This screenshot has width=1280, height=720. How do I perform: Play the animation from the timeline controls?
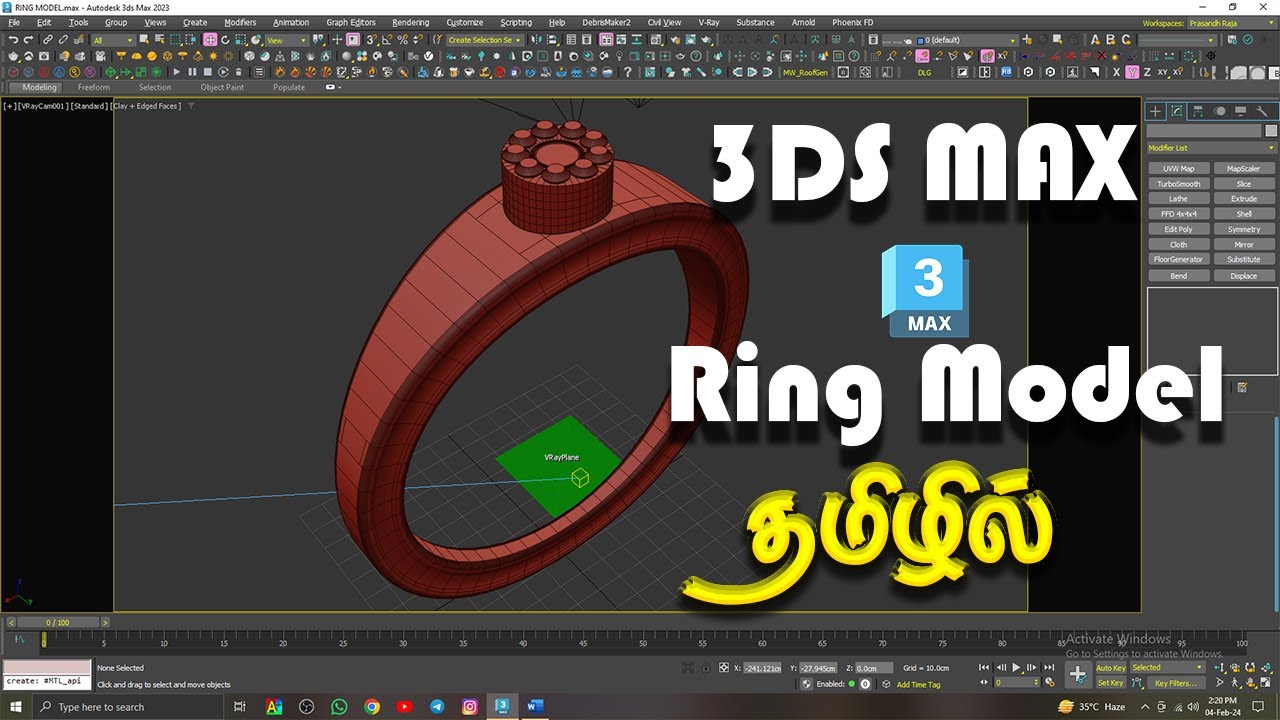click(1016, 667)
